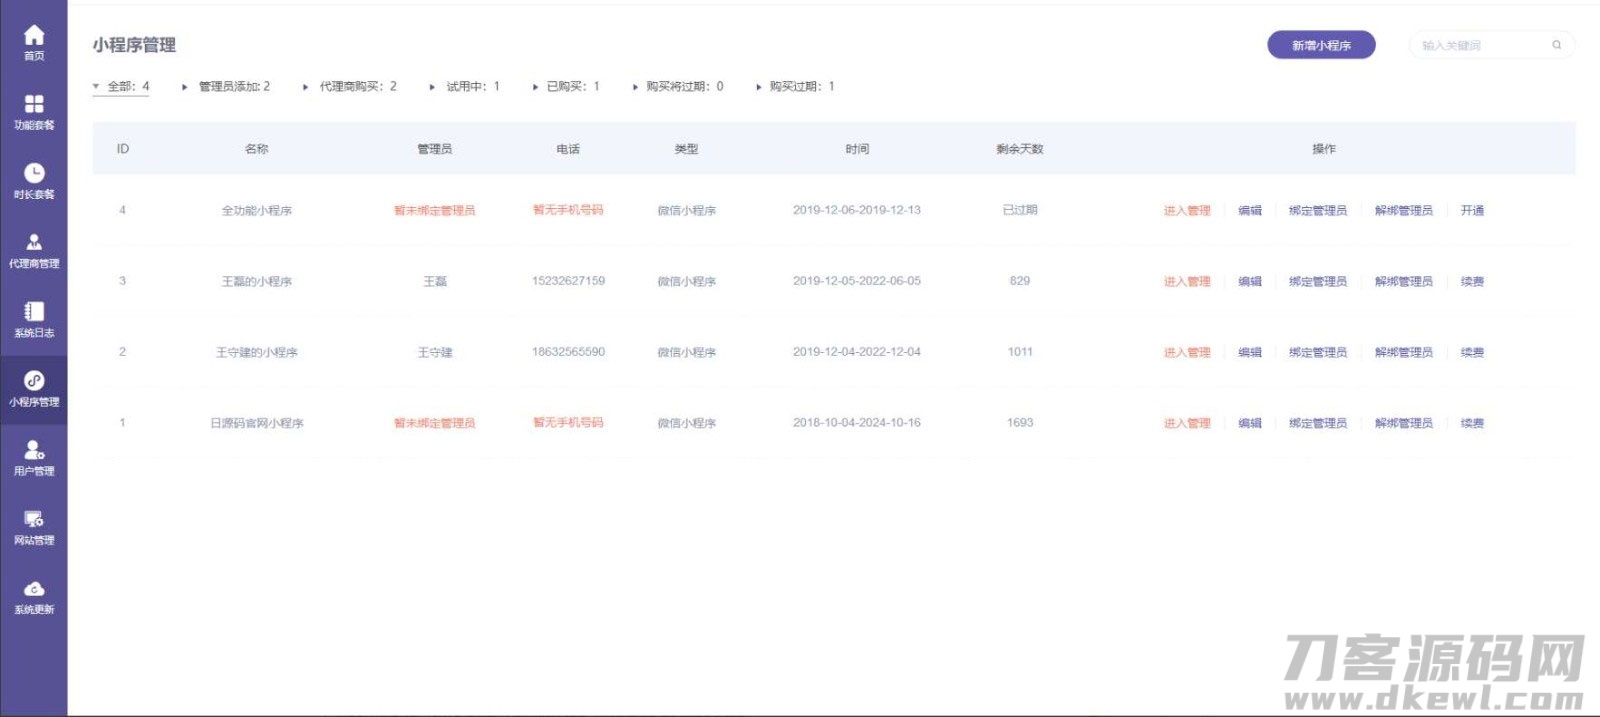
Task: Open 代理商管理 person icon in sidebar
Action: coord(34,243)
